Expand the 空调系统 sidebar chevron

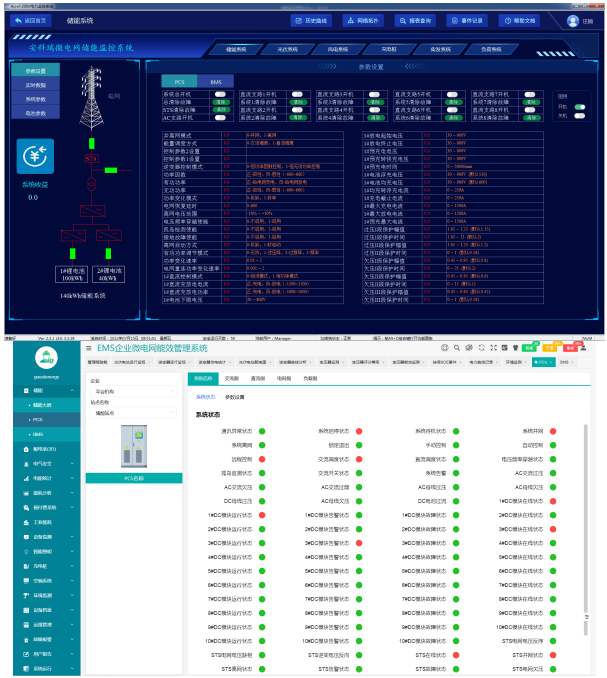[72, 581]
